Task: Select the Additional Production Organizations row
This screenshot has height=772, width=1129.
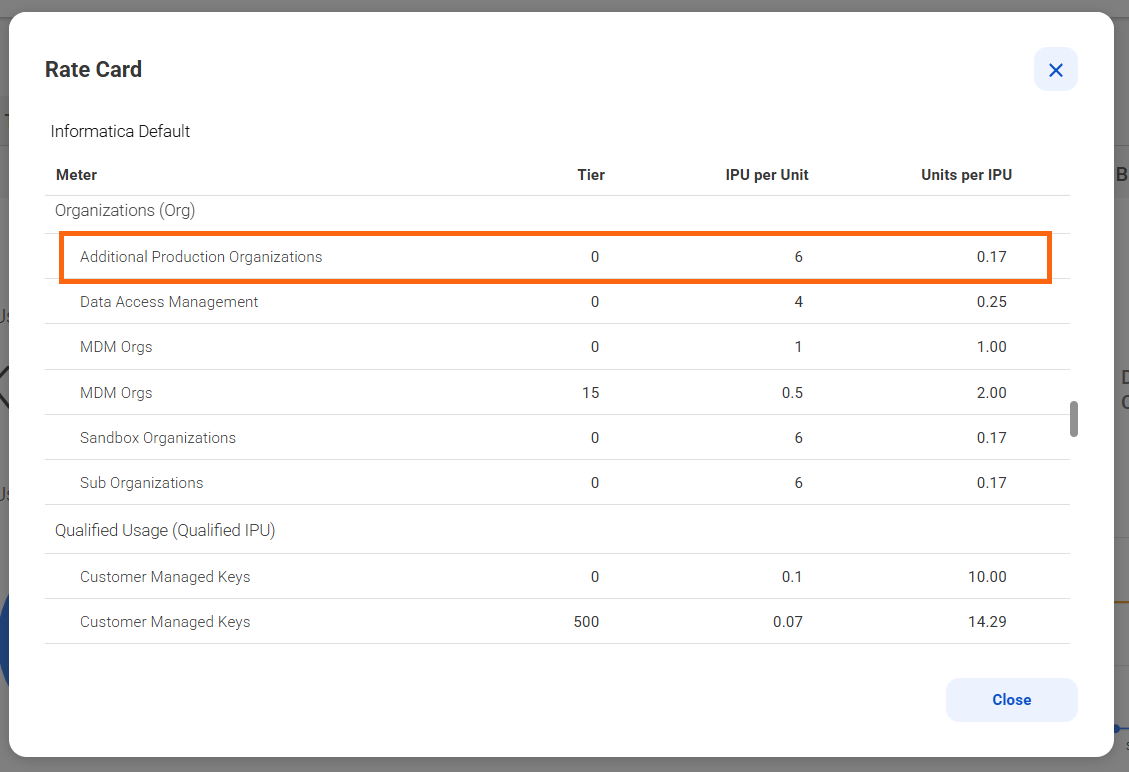Action: click(x=555, y=257)
